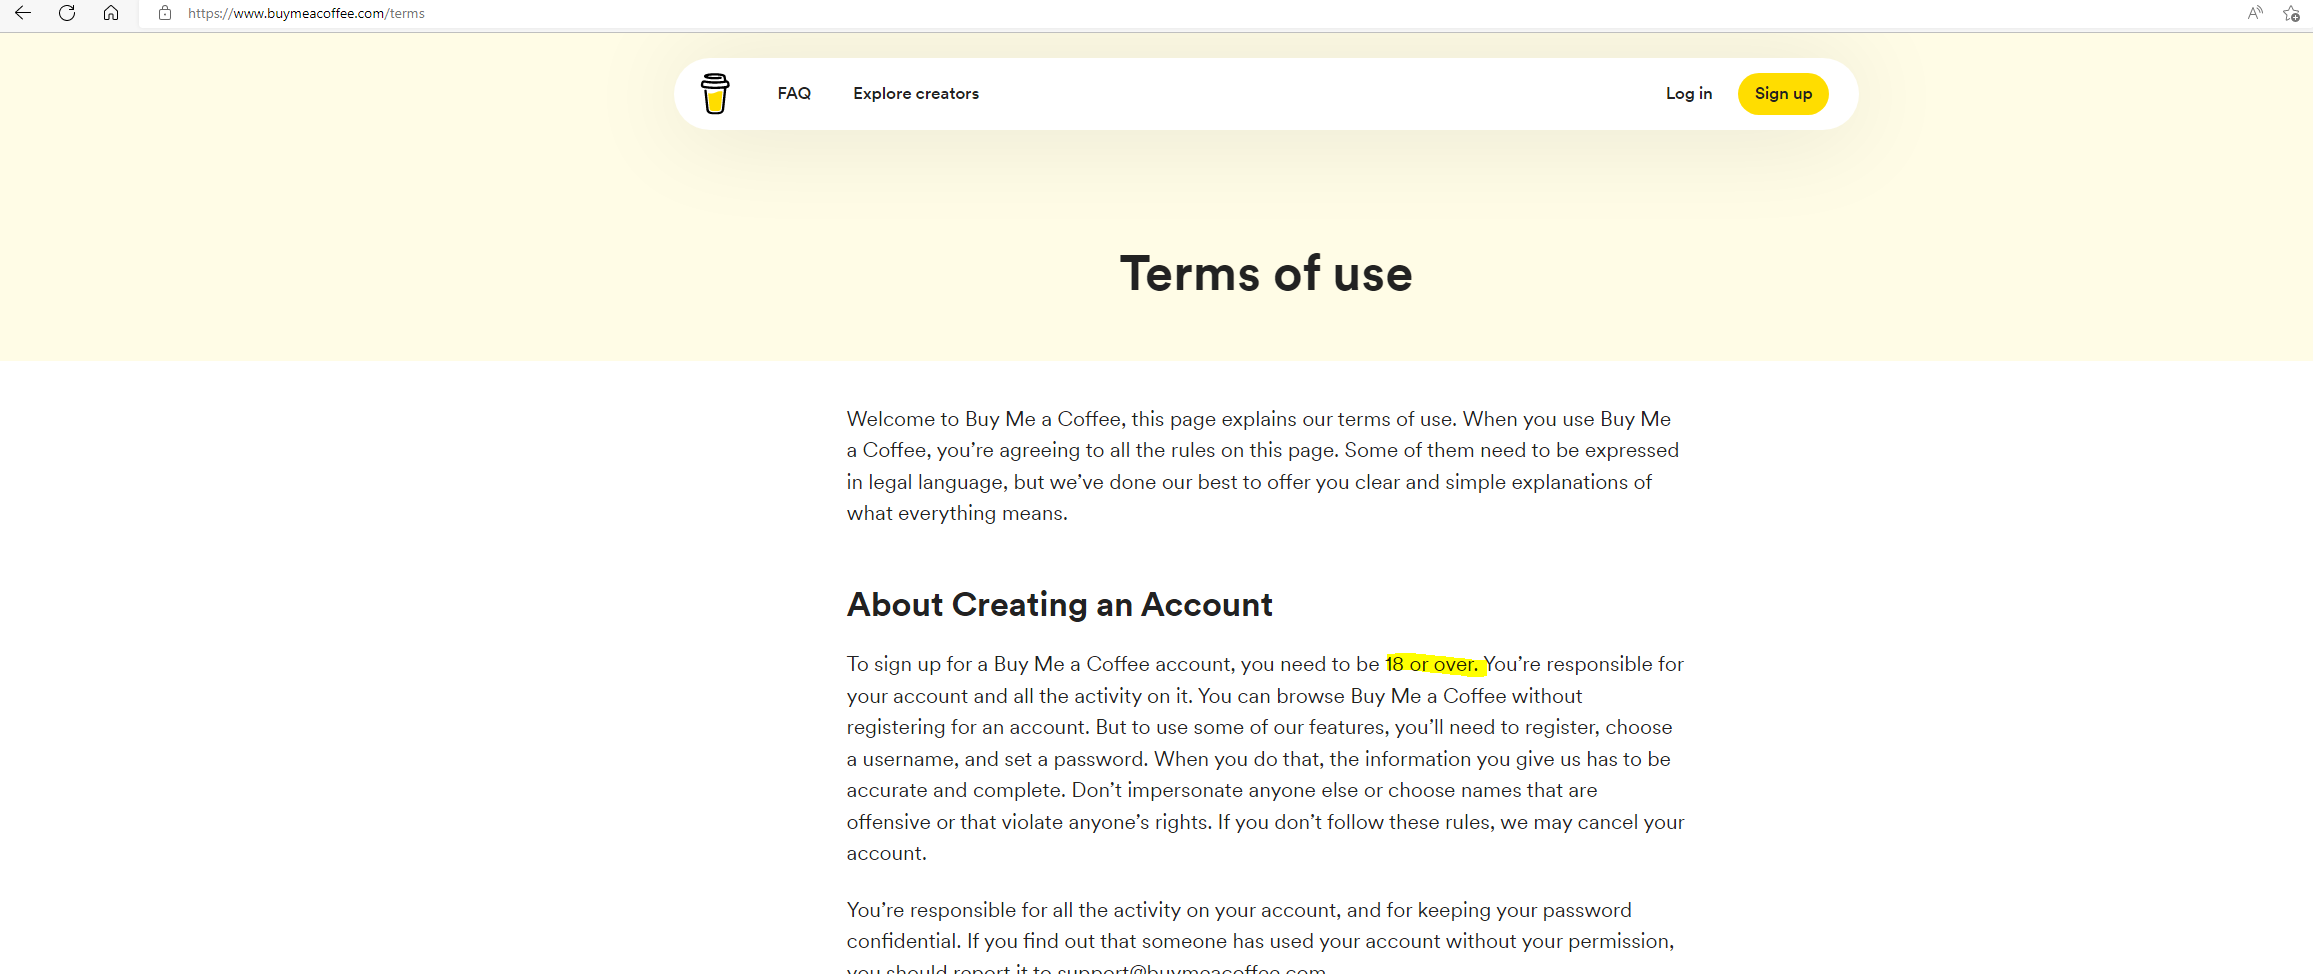Click the yellow Sign up button
This screenshot has height=974, width=2313.
pyautogui.click(x=1783, y=94)
